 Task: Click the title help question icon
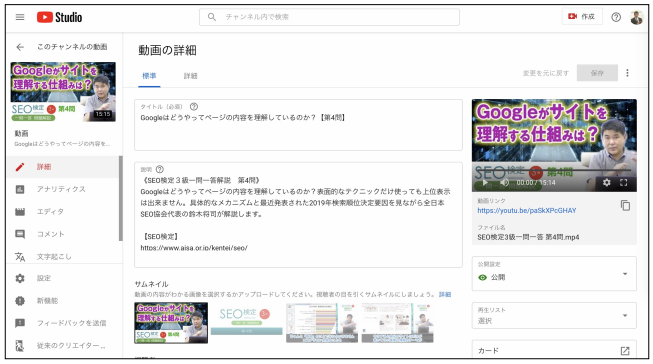click(194, 107)
